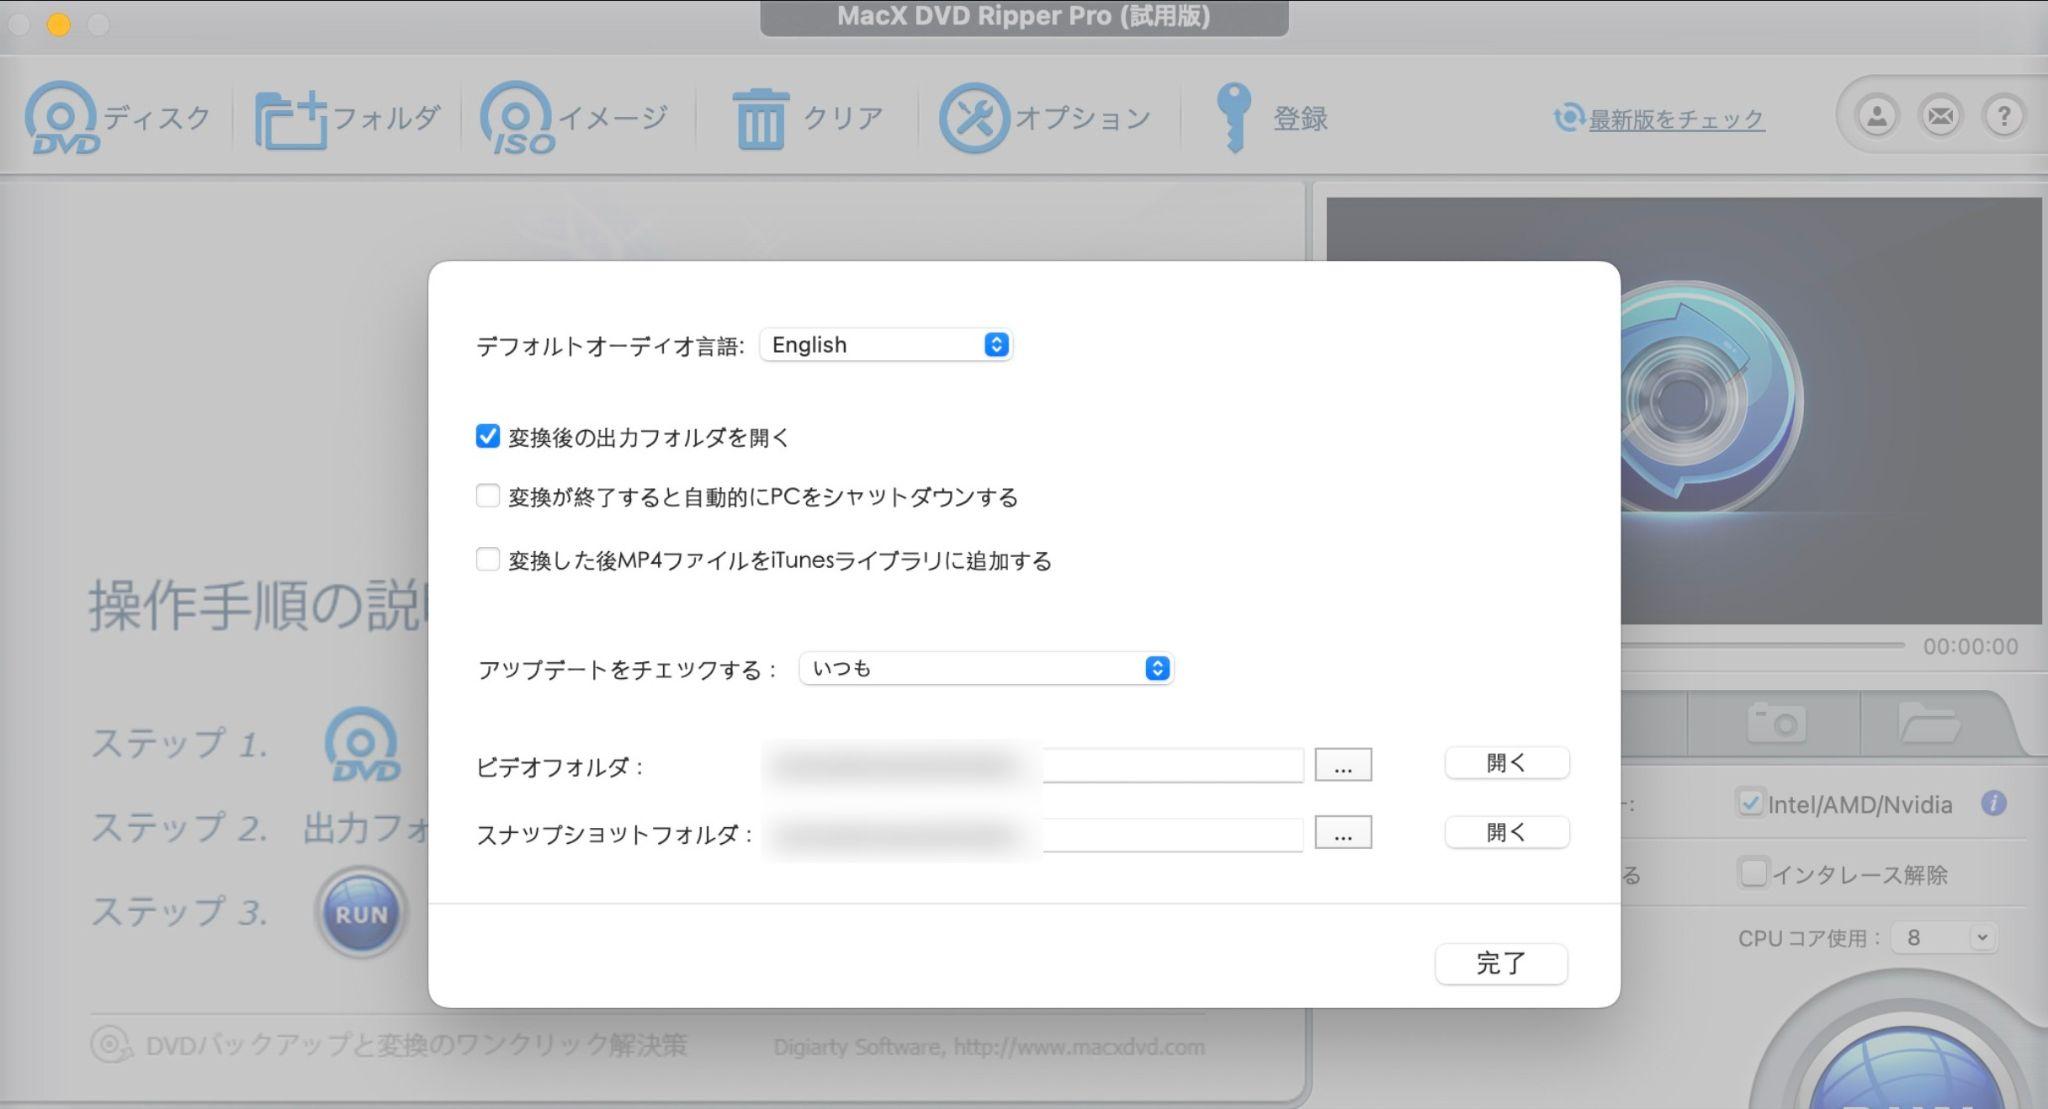Add a DVD folder via フォルダ
Image resolution: width=2048 pixels, height=1109 pixels.
click(x=346, y=119)
